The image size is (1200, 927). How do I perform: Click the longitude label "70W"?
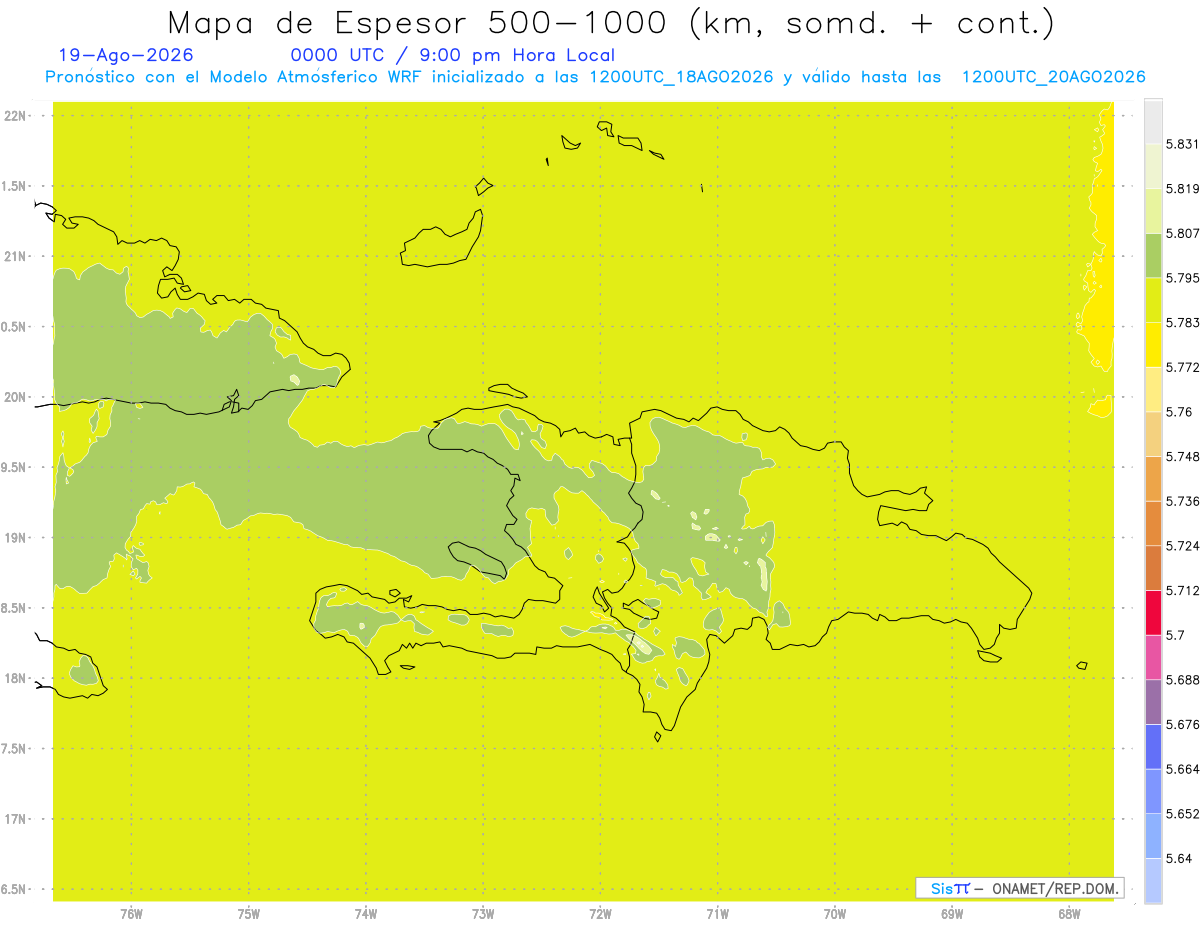click(835, 913)
